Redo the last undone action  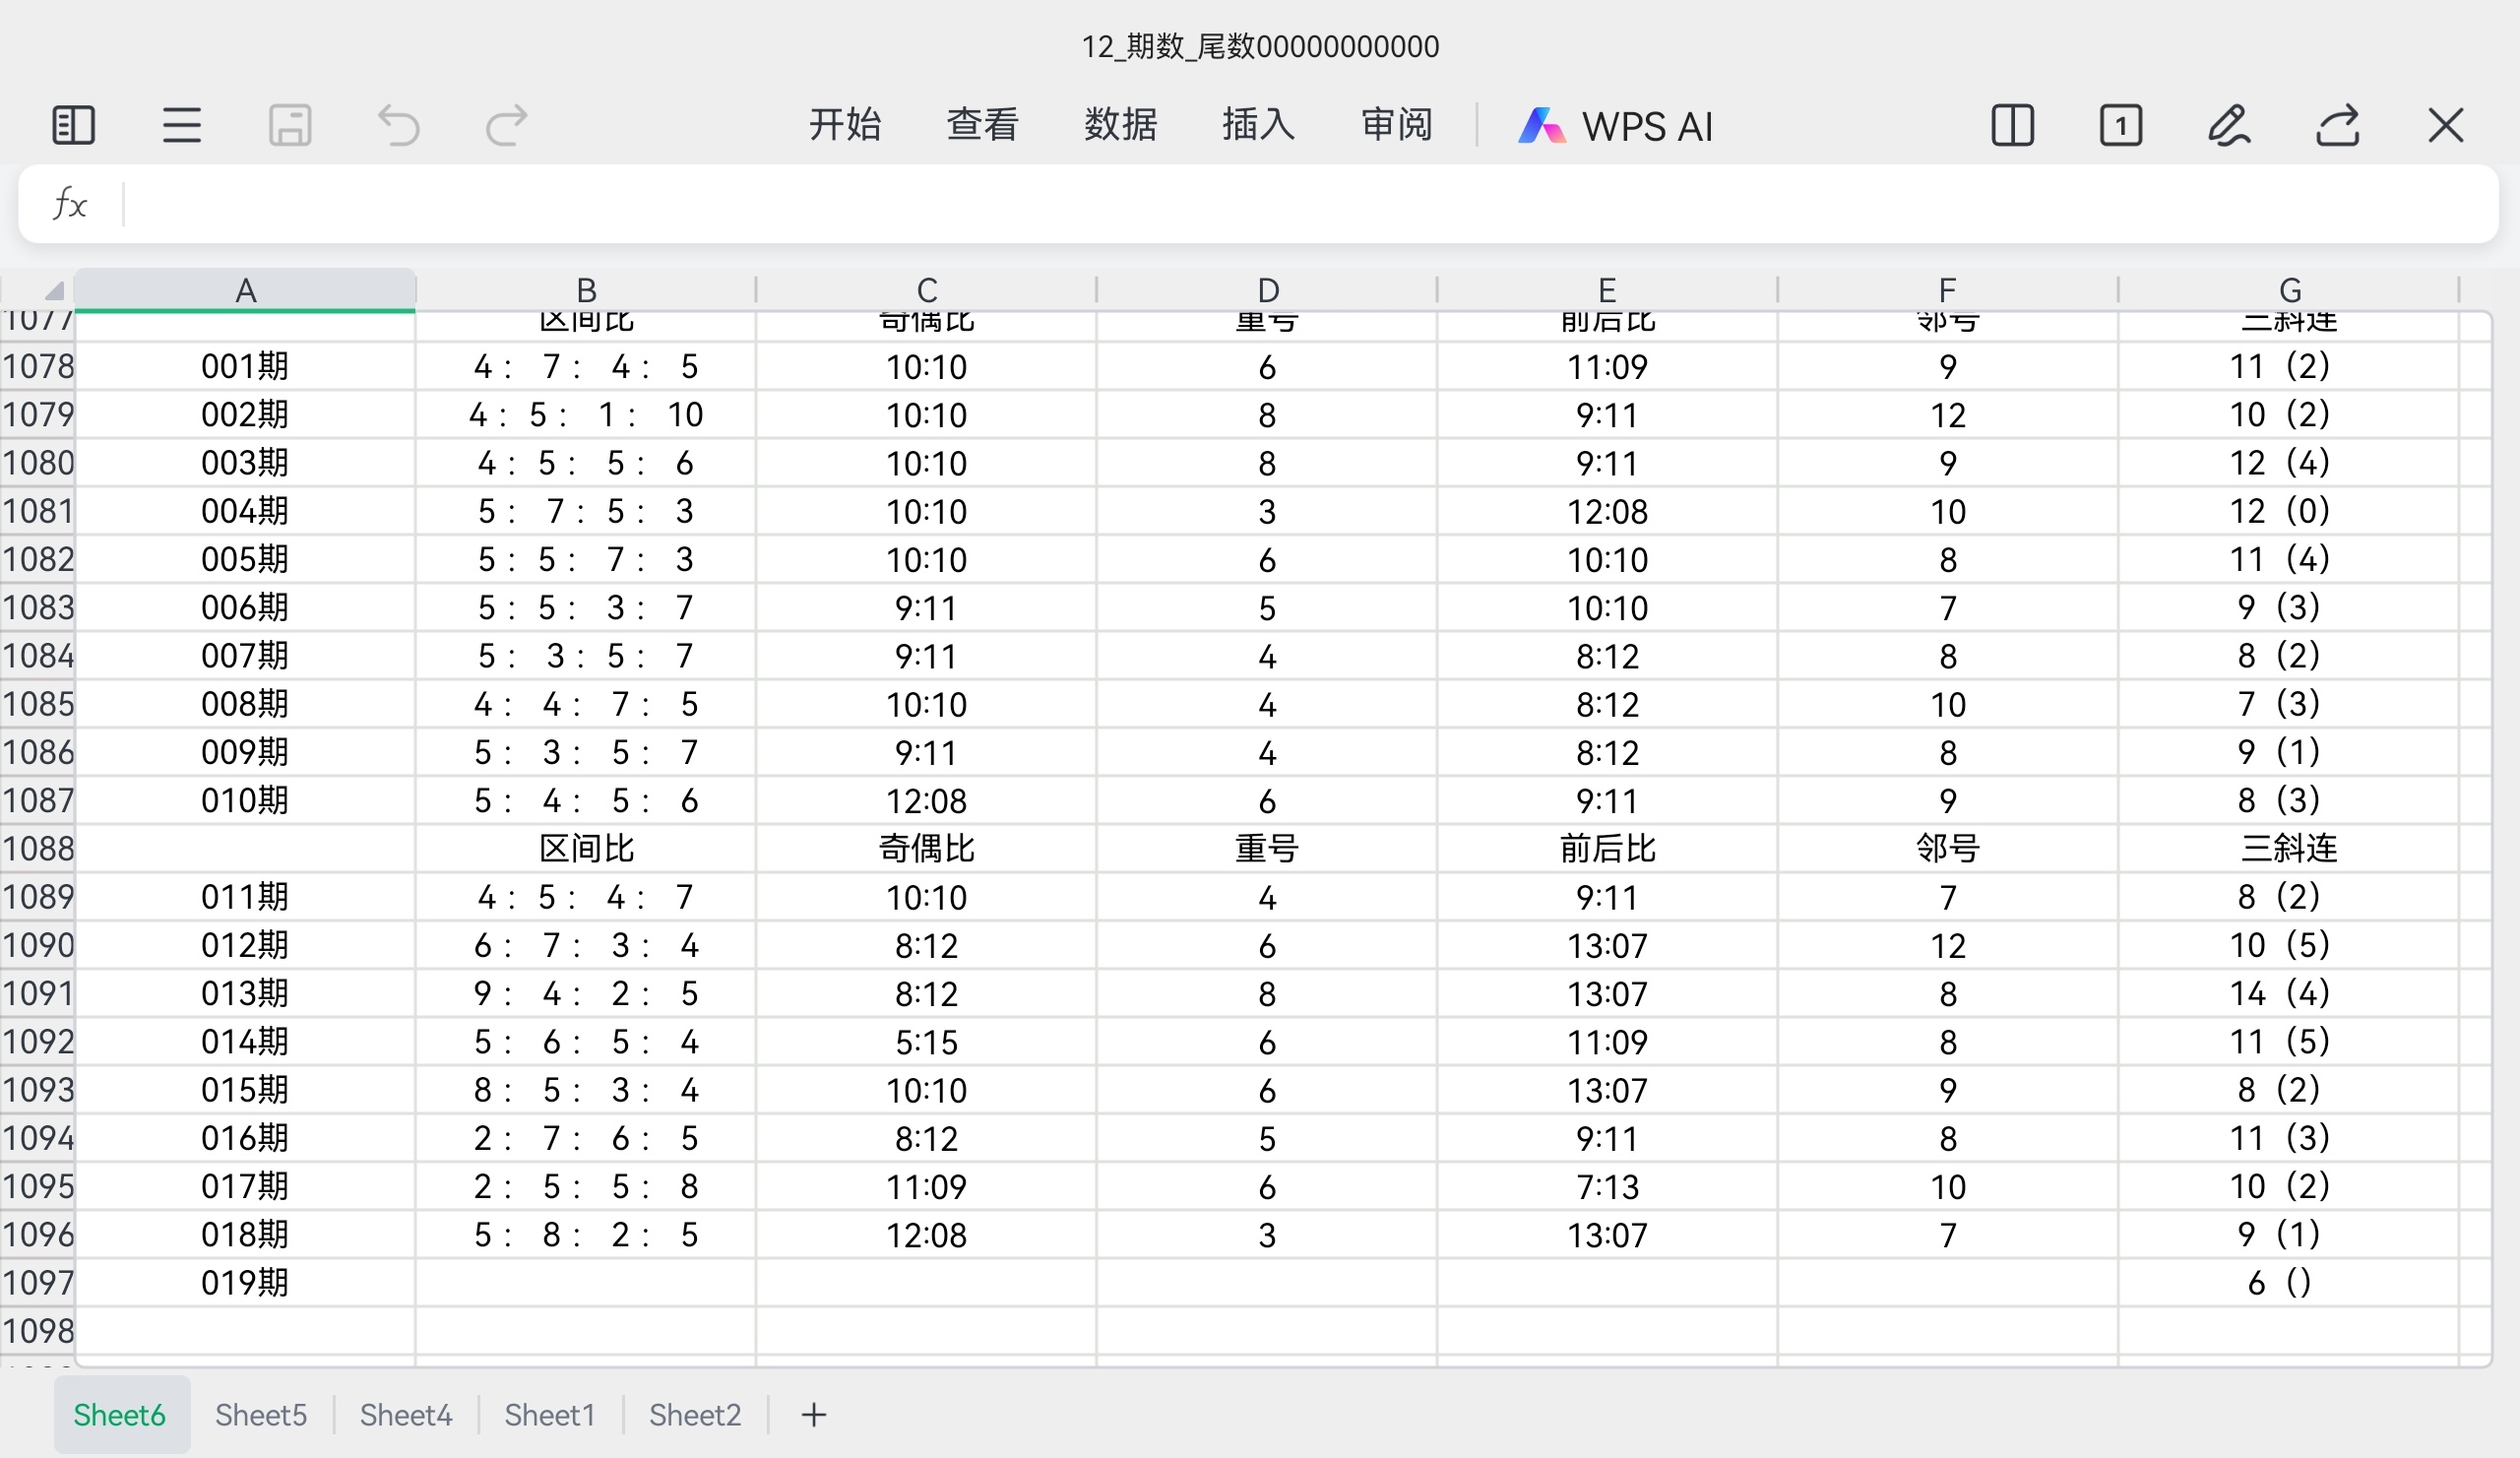pos(506,126)
